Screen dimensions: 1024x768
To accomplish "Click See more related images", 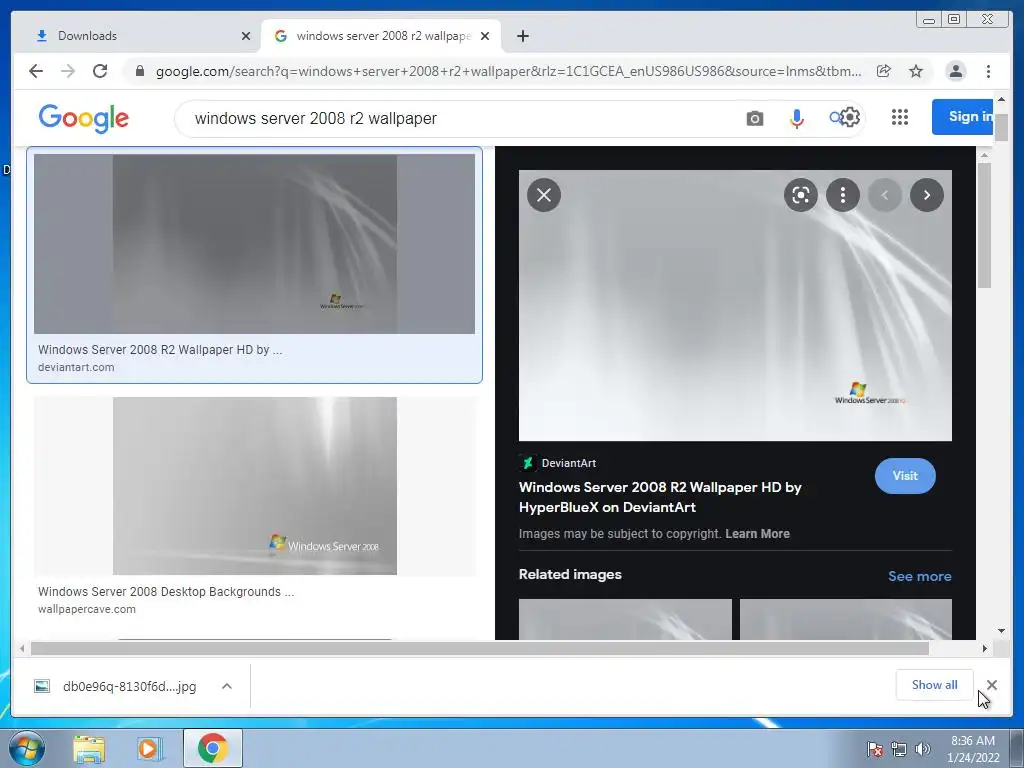I will click(x=920, y=576).
